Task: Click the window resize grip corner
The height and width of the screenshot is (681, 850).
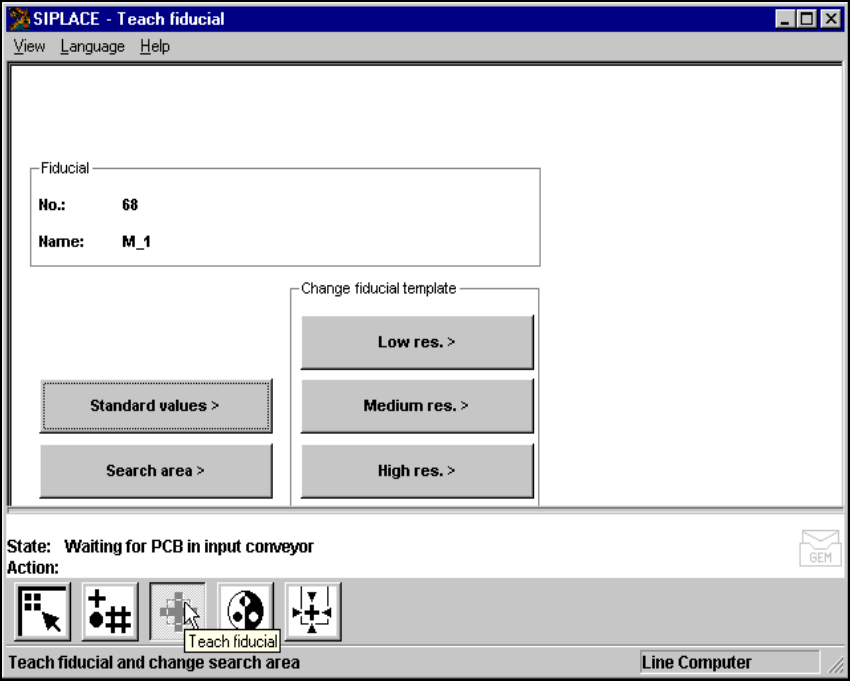Action: click(x=836, y=664)
